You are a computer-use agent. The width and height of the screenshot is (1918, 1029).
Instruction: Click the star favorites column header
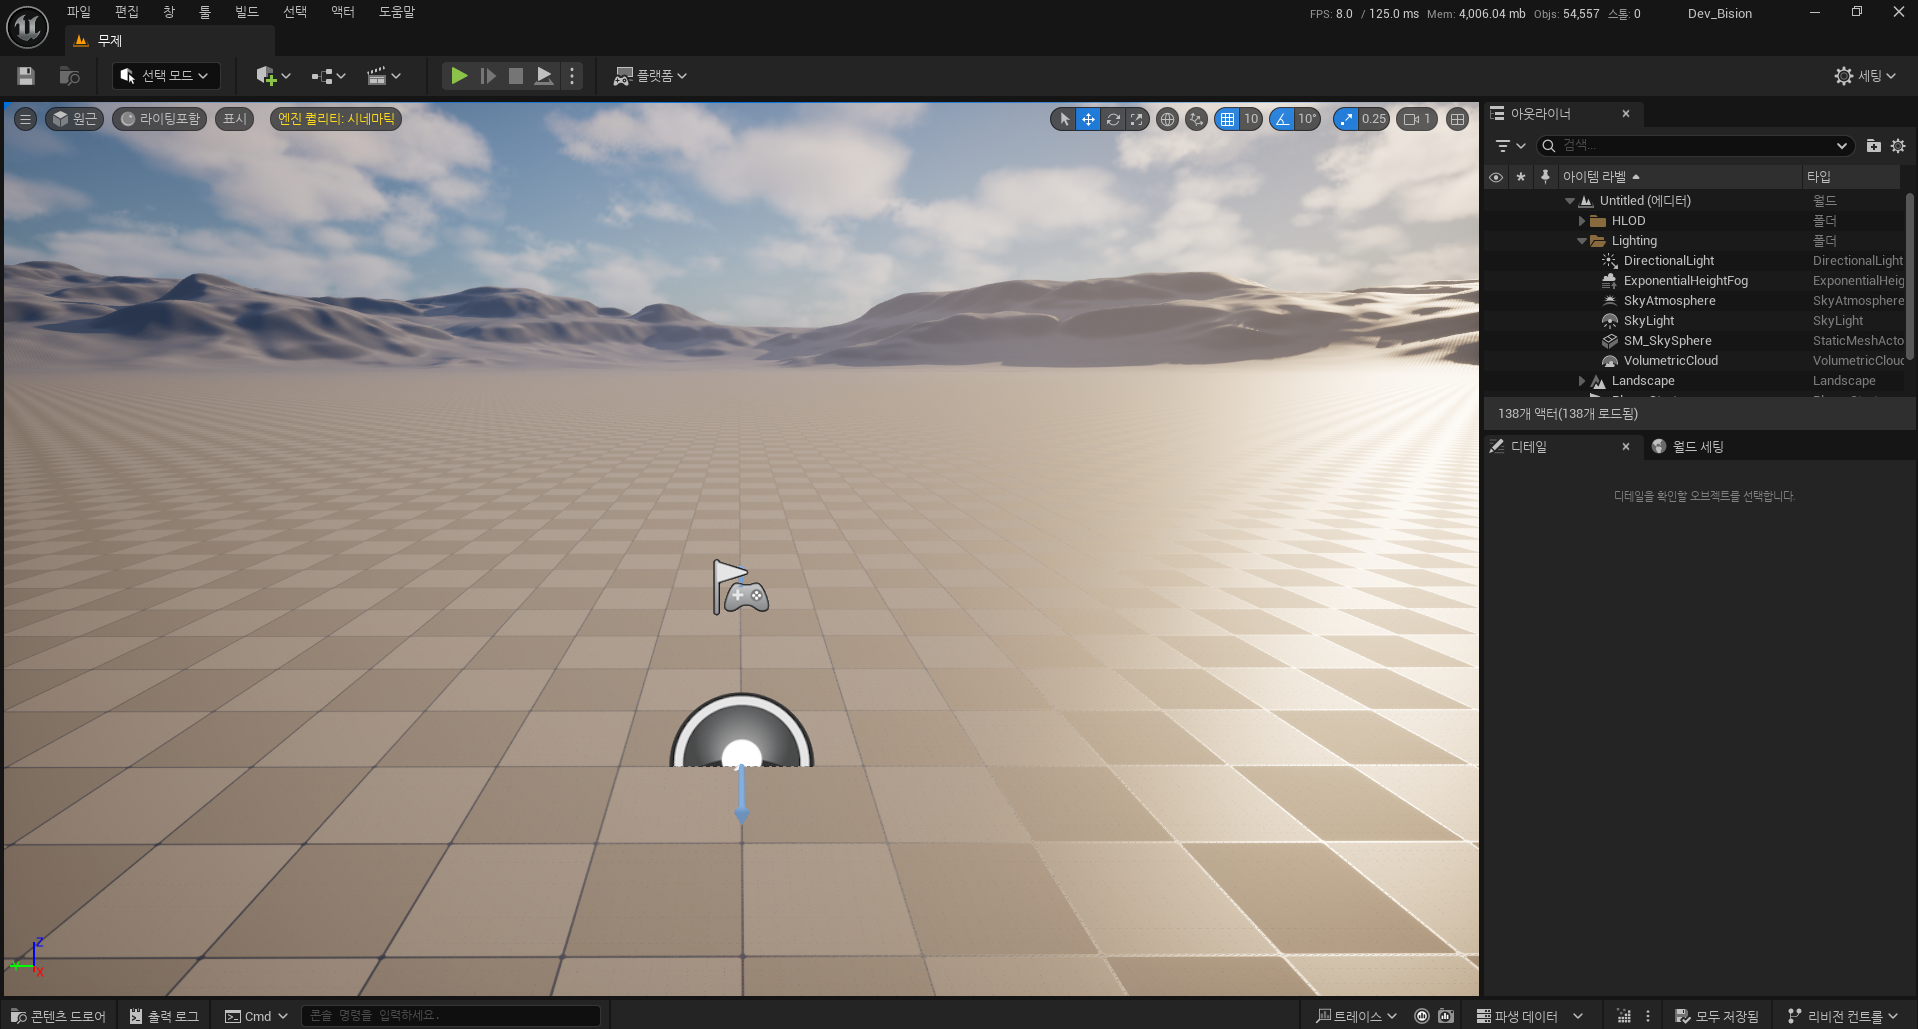click(1521, 177)
